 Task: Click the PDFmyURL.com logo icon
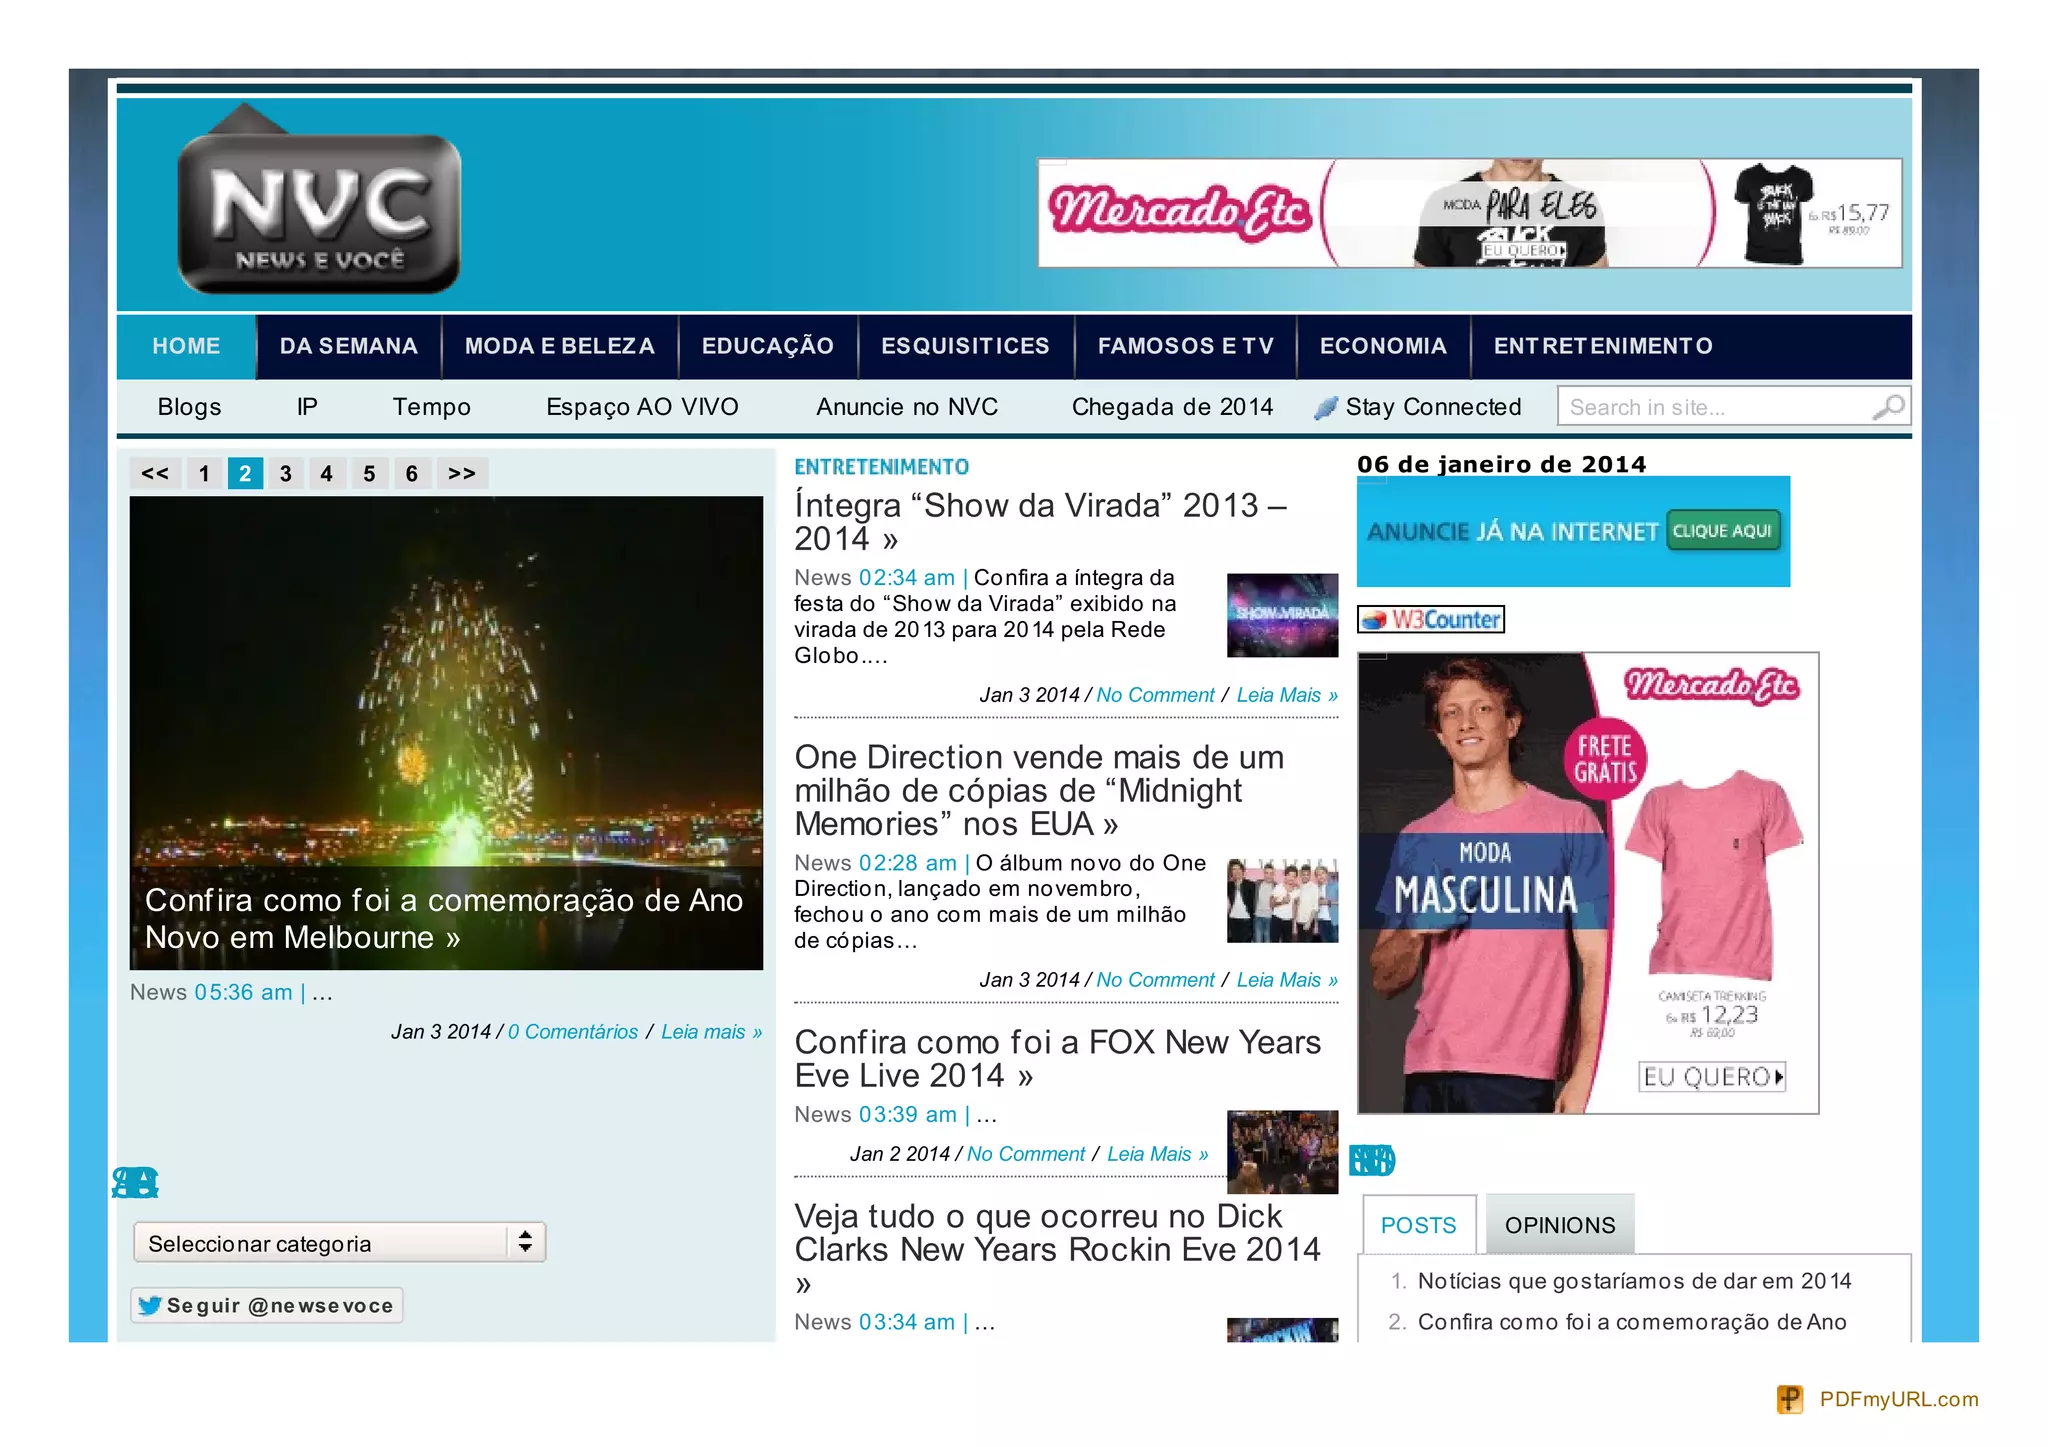point(1790,1399)
